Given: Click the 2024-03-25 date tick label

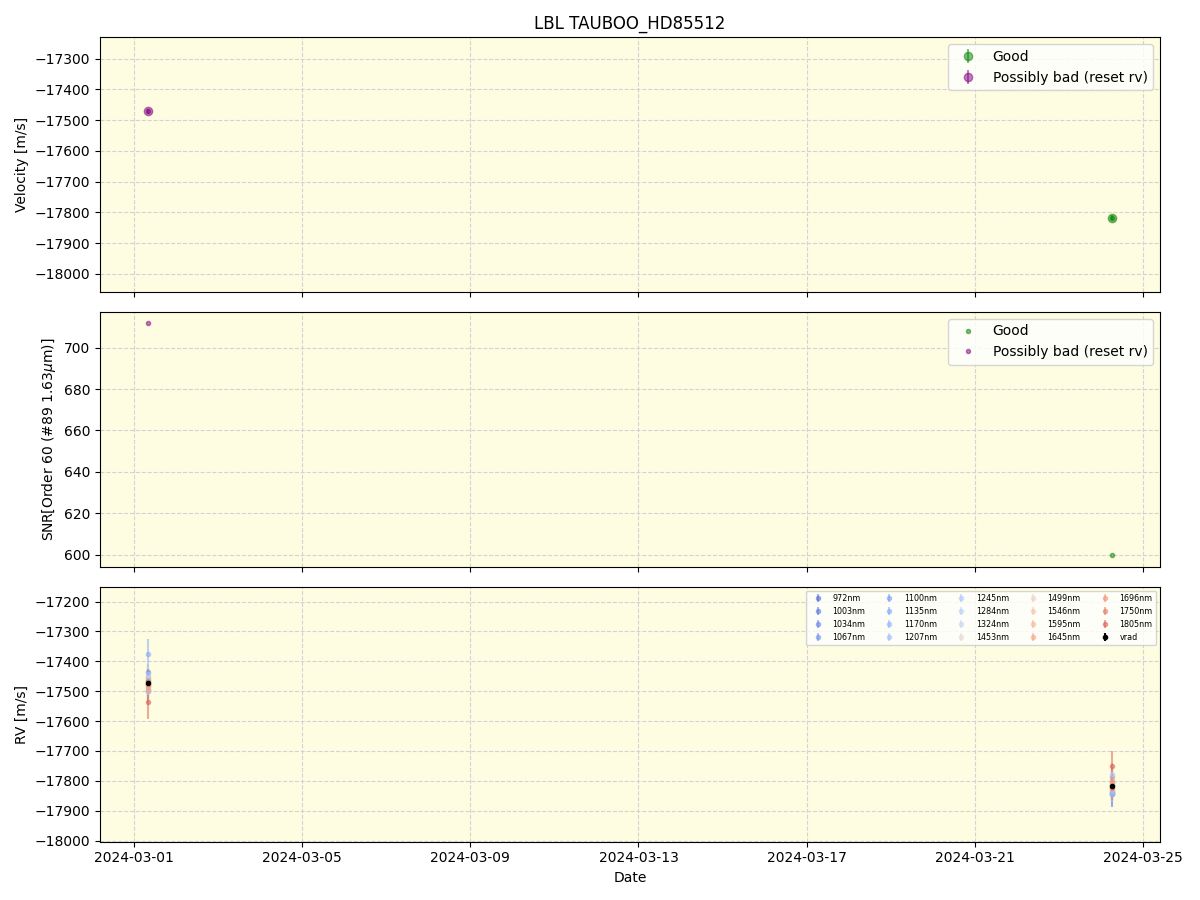Looking at the screenshot, I should pyautogui.click(x=1143, y=856).
